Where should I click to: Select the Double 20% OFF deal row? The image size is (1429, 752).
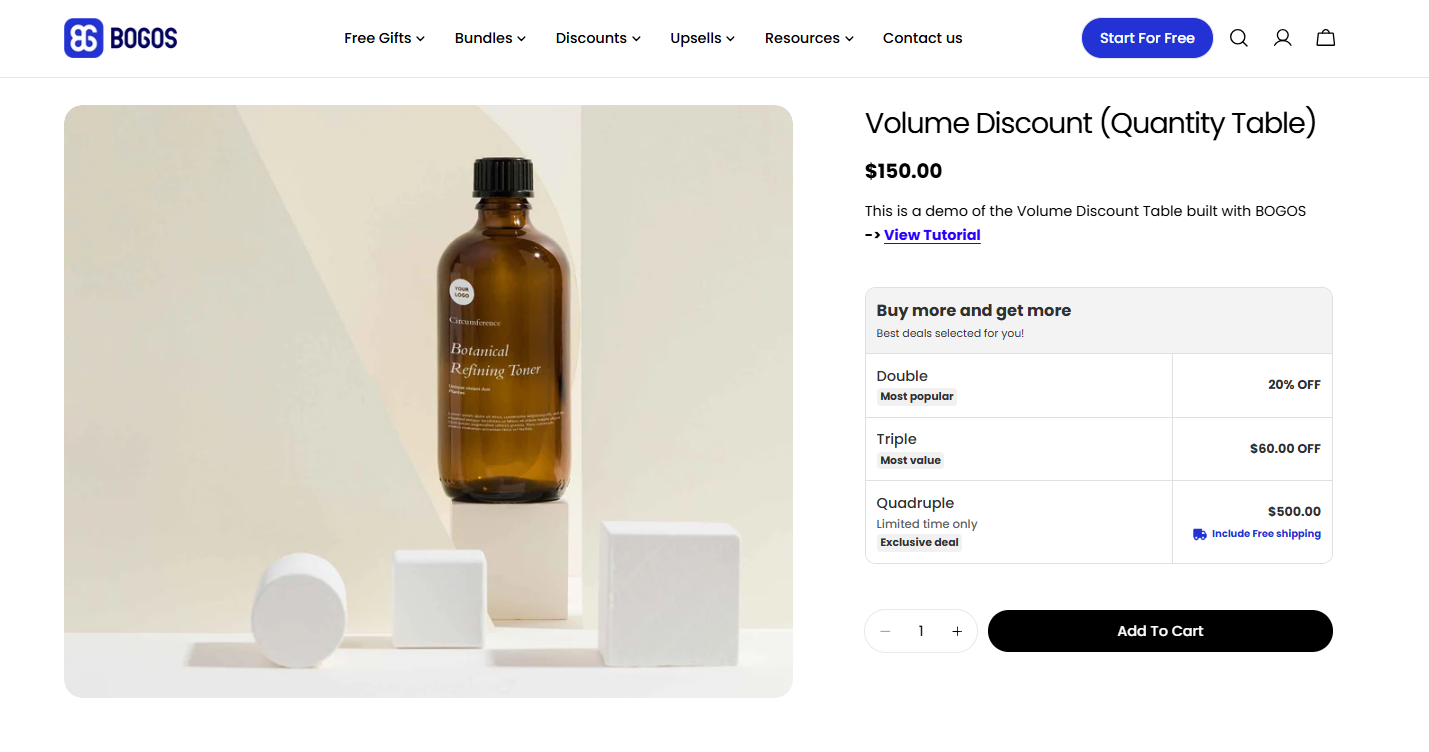pyautogui.click(x=1098, y=385)
